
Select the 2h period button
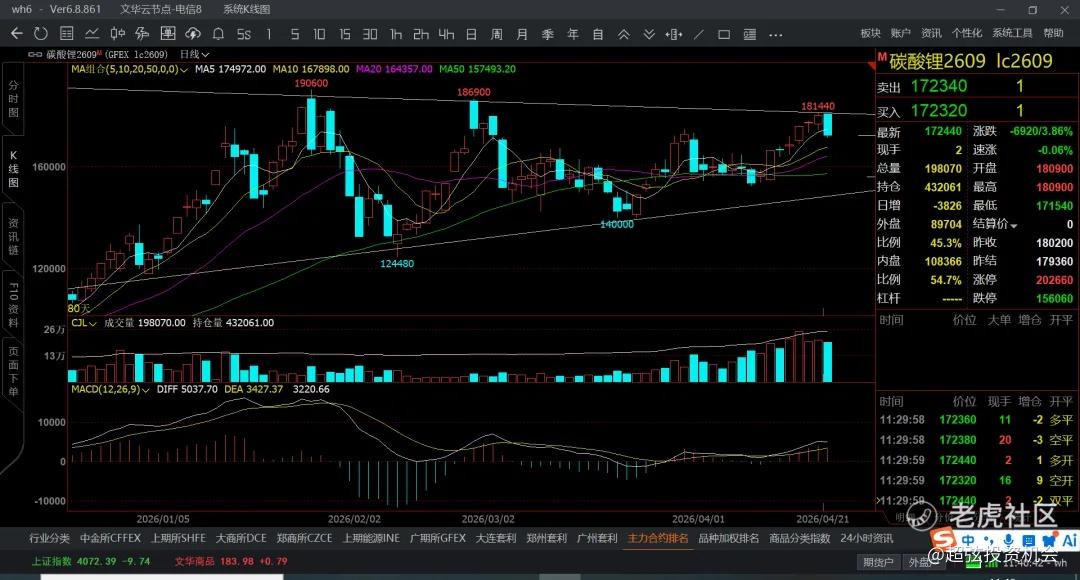click(x=421, y=34)
